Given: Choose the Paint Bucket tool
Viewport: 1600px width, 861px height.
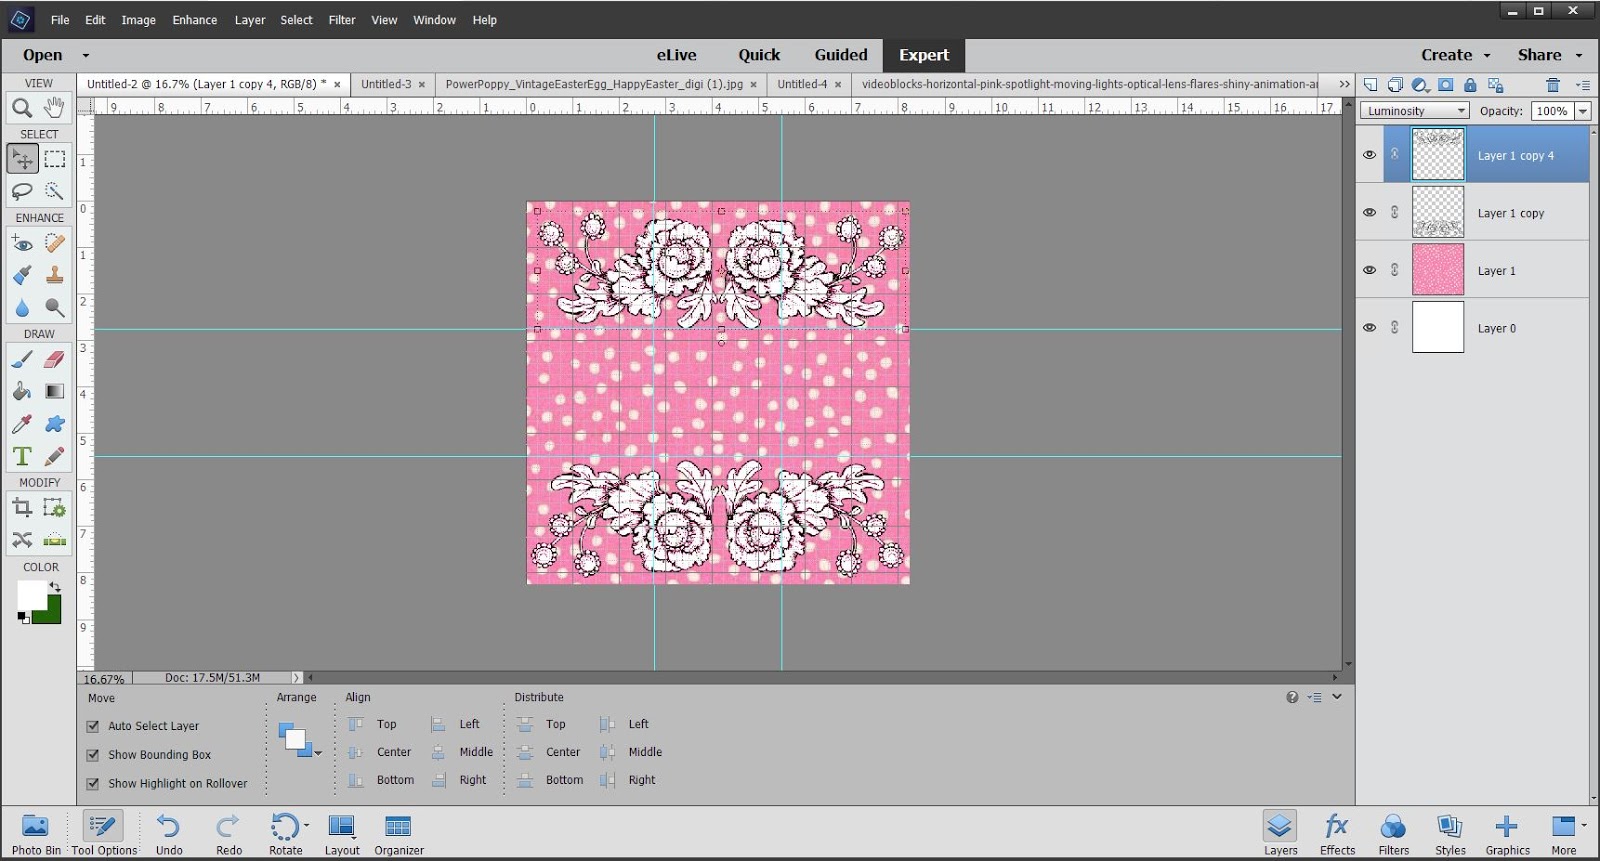Looking at the screenshot, I should click(21, 391).
